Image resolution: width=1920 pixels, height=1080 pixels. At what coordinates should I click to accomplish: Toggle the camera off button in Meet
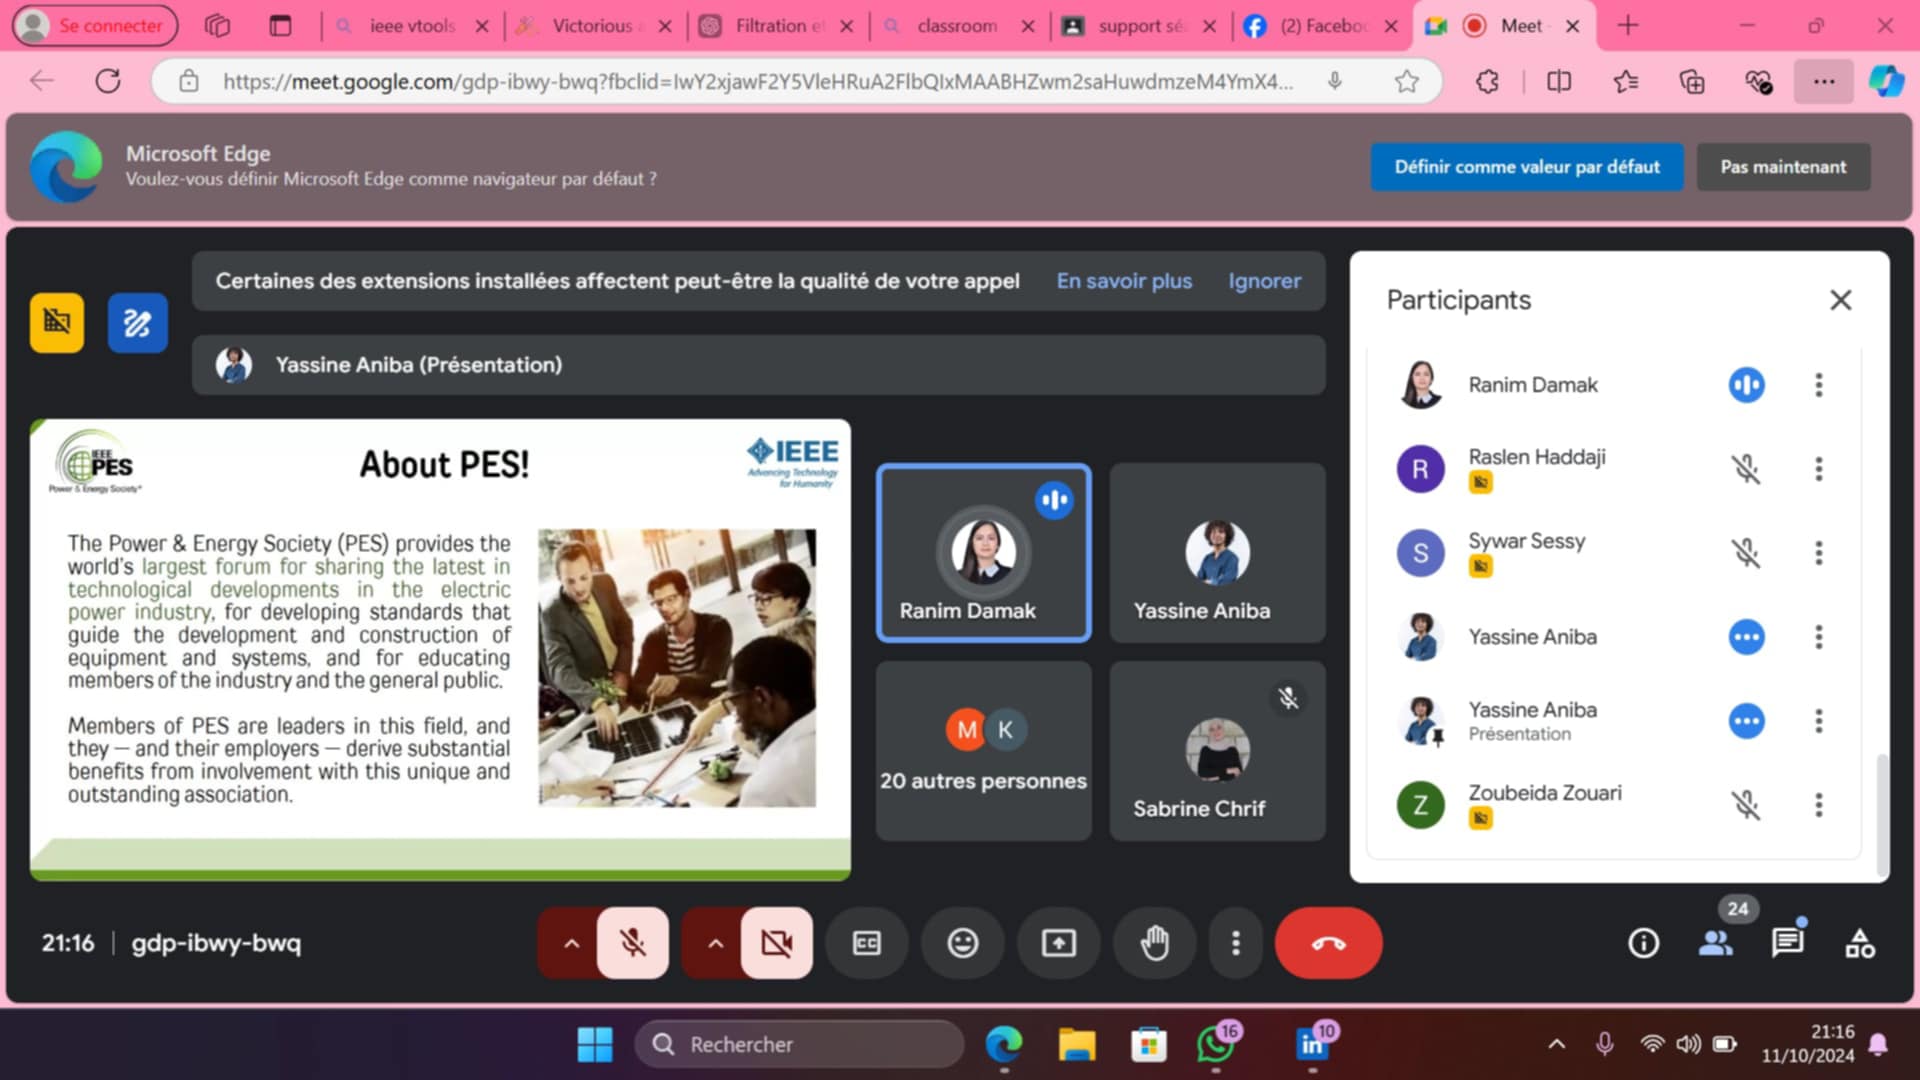776,943
